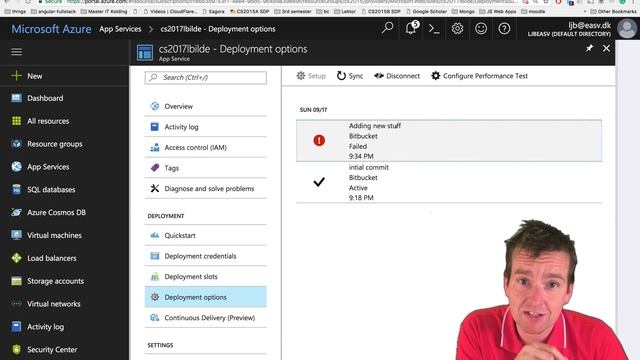Open Overview in the resource menu
Viewport: 640px width, 360px height.
coord(206,106)
